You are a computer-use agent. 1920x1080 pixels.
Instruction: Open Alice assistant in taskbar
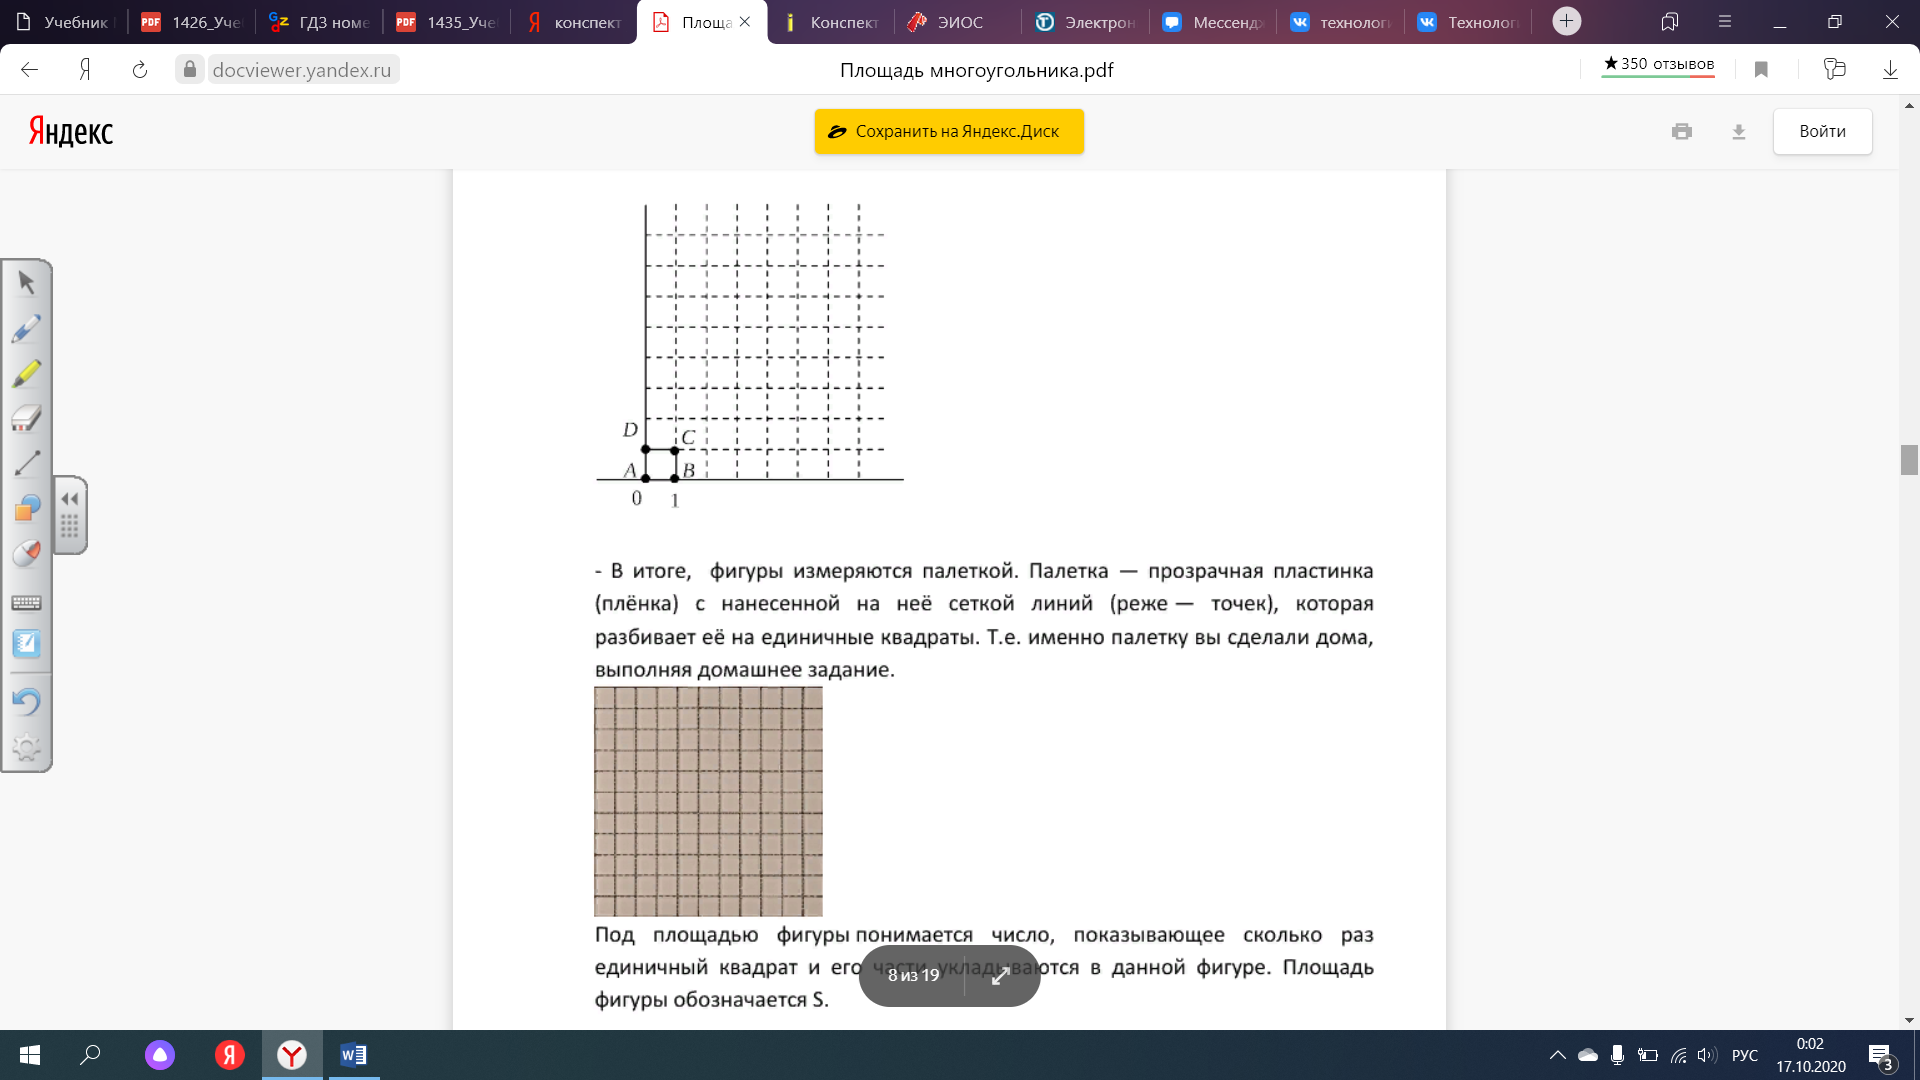point(160,1055)
